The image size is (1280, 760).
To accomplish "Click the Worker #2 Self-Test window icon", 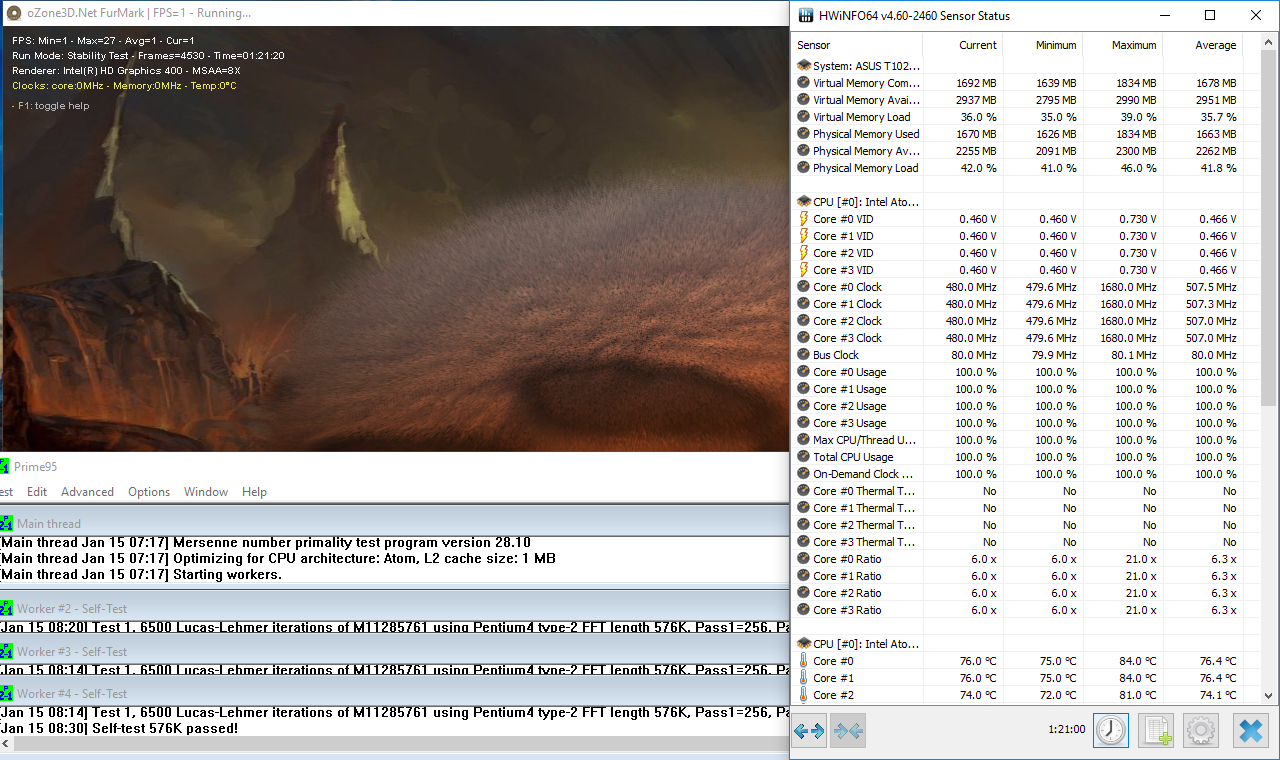I will coord(6,608).
